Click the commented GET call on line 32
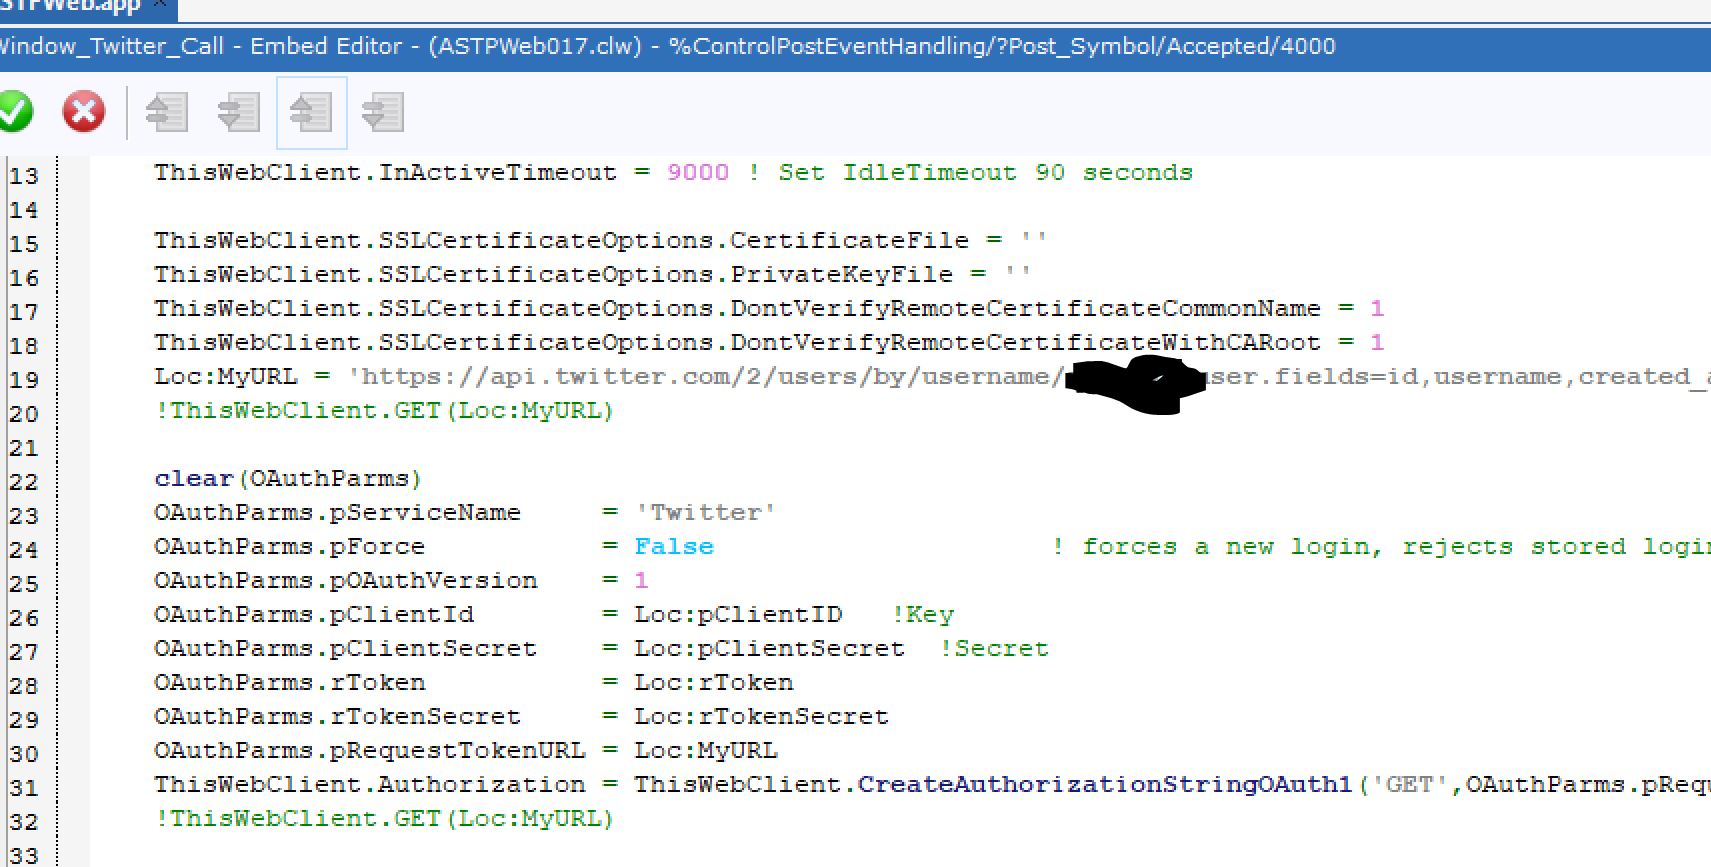Image resolution: width=1711 pixels, height=867 pixels. click(384, 818)
